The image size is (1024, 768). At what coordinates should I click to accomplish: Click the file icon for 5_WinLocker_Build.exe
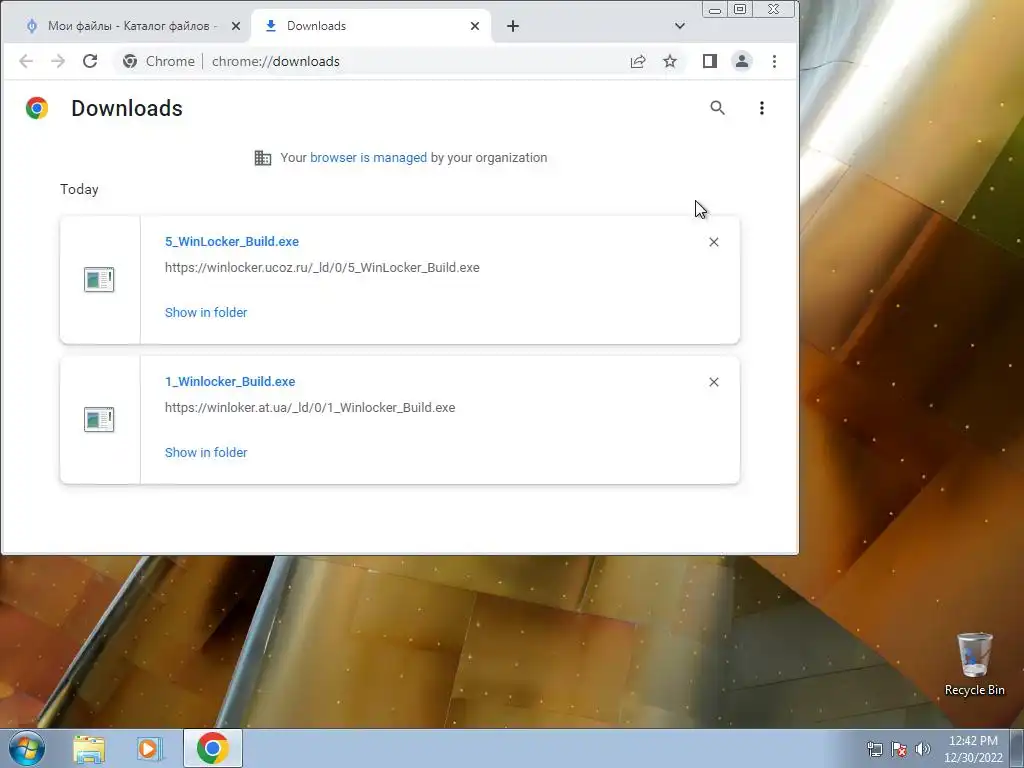point(99,280)
